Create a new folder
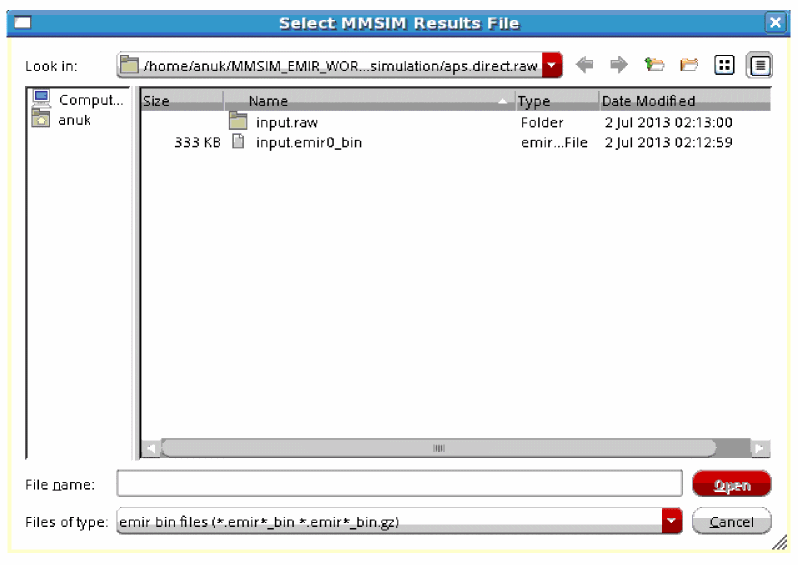 click(x=689, y=65)
